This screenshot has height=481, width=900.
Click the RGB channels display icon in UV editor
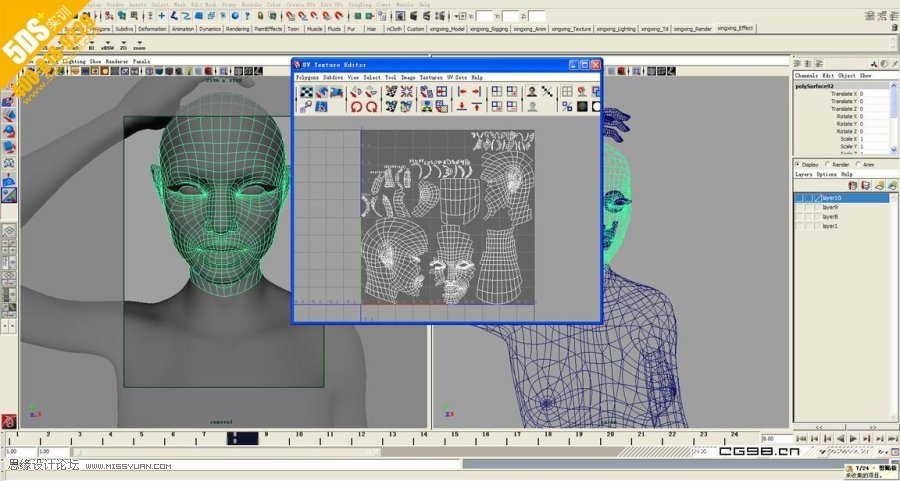(582, 106)
